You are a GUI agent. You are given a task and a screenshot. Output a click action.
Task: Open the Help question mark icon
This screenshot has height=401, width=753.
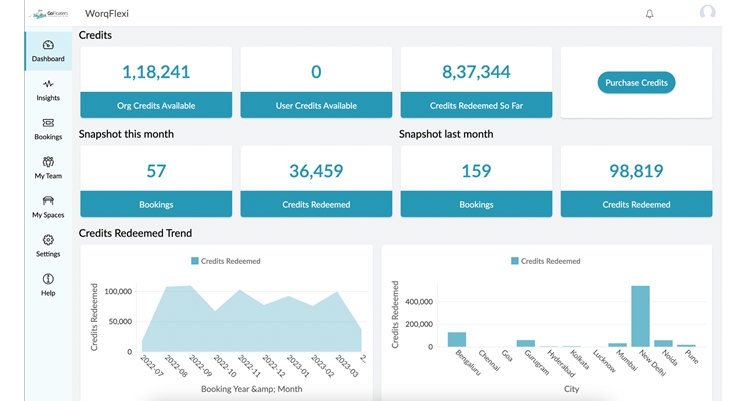(48, 279)
